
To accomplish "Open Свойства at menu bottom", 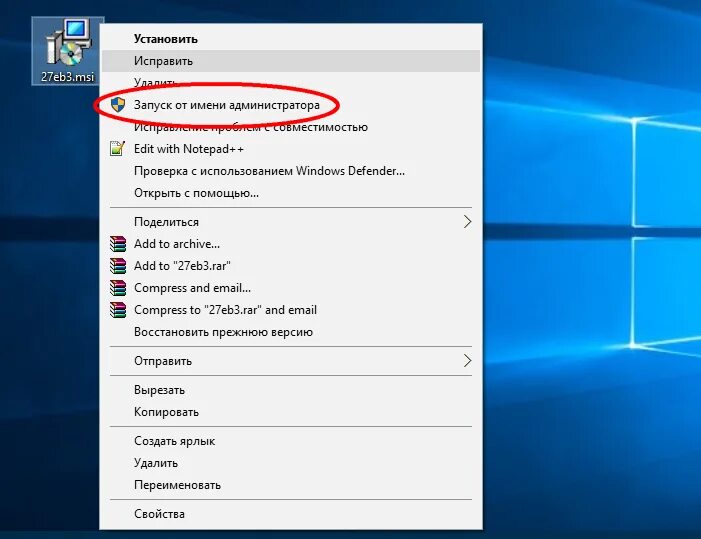I will [x=291, y=514].
